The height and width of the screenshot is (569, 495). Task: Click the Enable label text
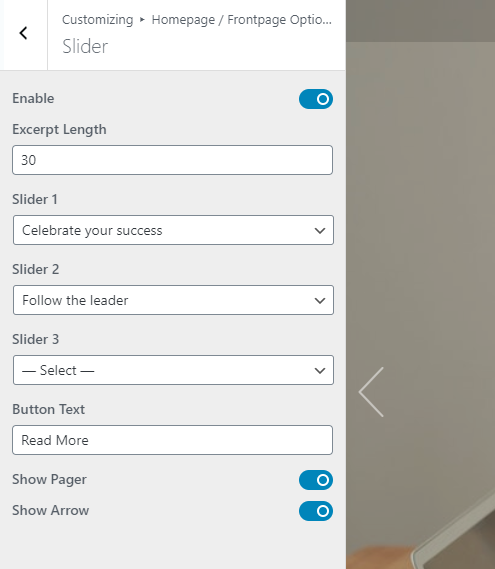click(x=33, y=99)
